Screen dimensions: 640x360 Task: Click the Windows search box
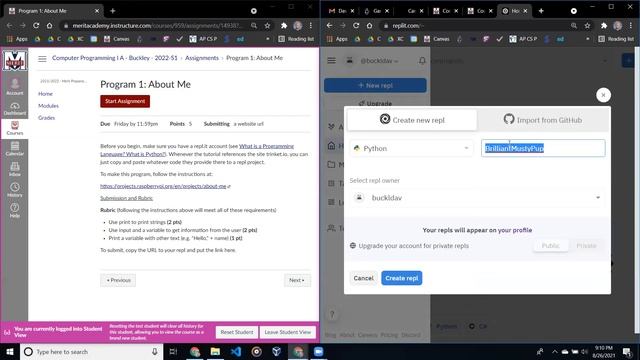point(91,351)
